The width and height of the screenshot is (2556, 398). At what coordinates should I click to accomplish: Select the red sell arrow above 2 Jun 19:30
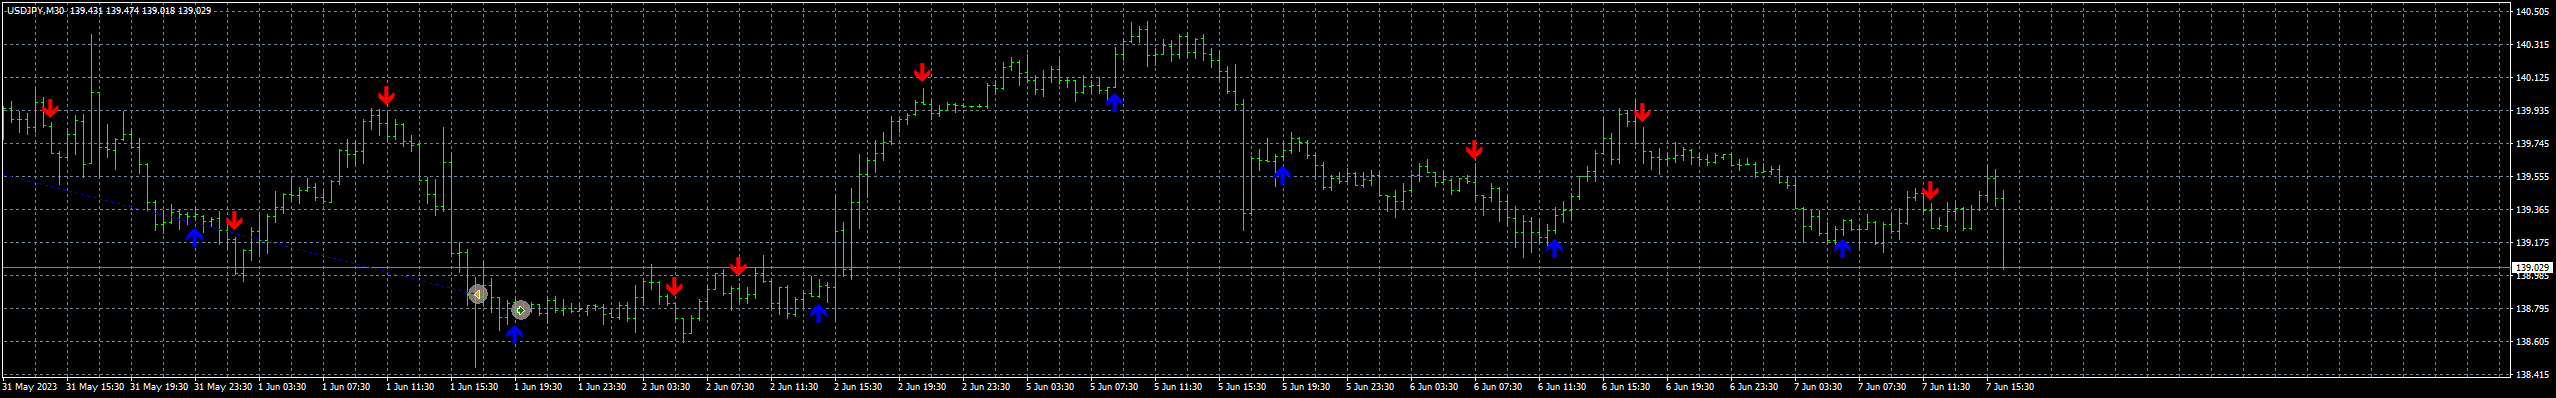tap(922, 72)
